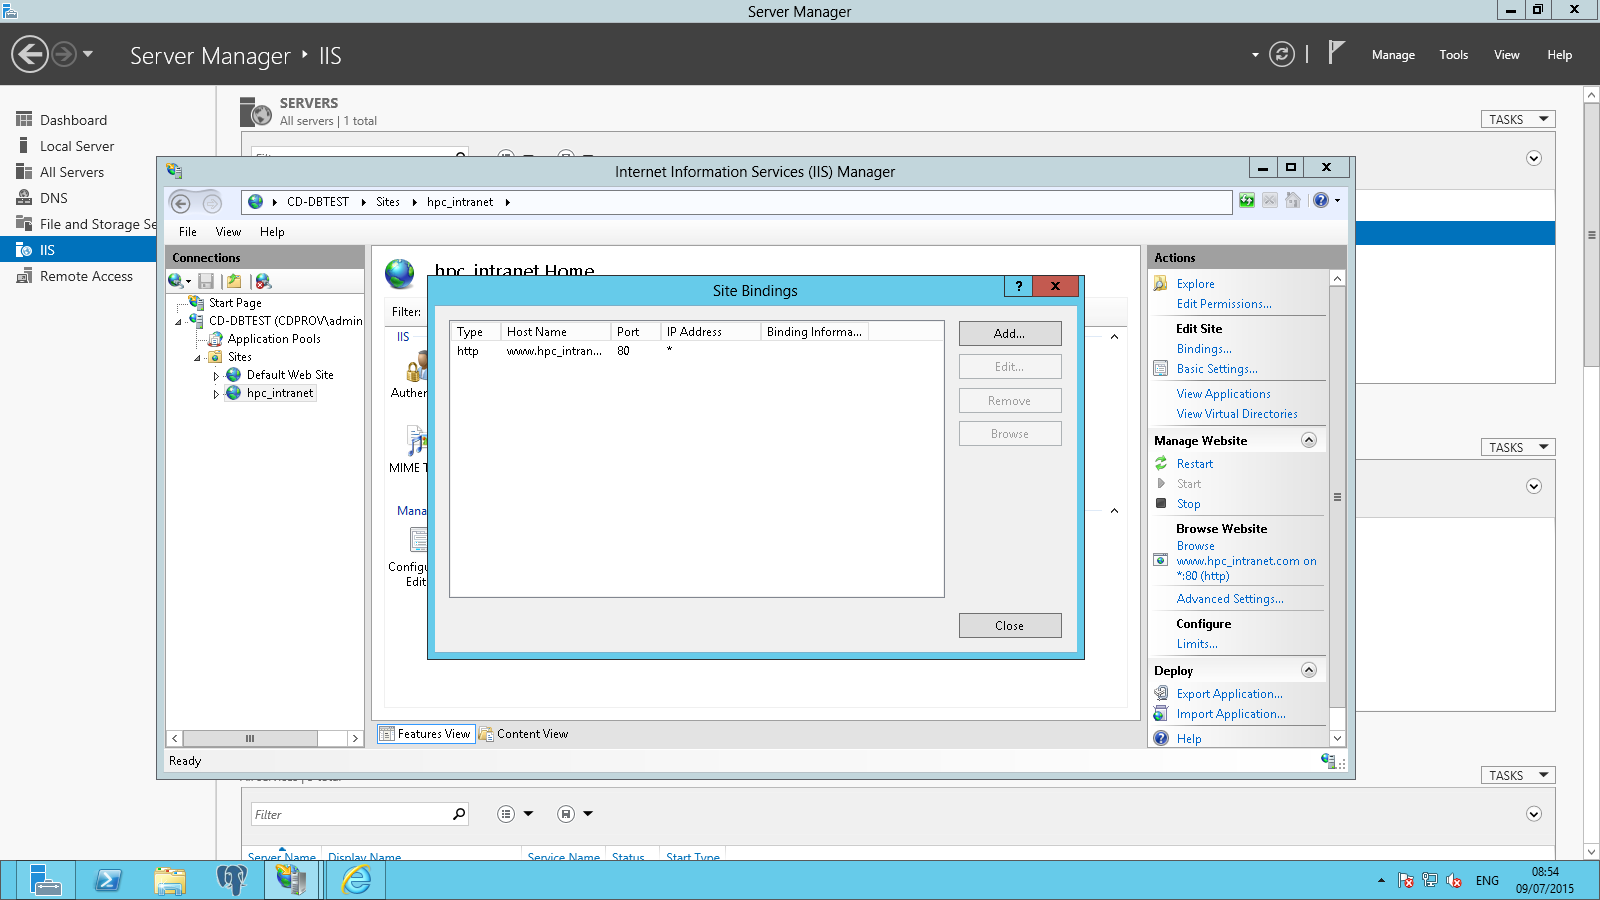Select Default Web Site in tree

290,374
